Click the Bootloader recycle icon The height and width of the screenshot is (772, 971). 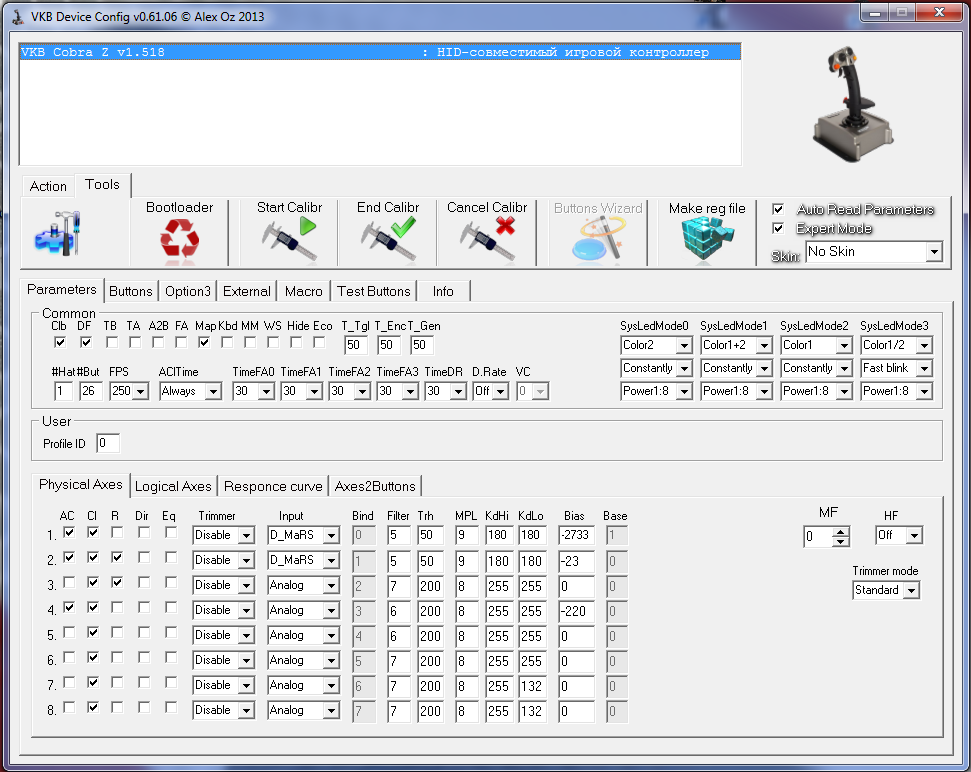point(179,239)
